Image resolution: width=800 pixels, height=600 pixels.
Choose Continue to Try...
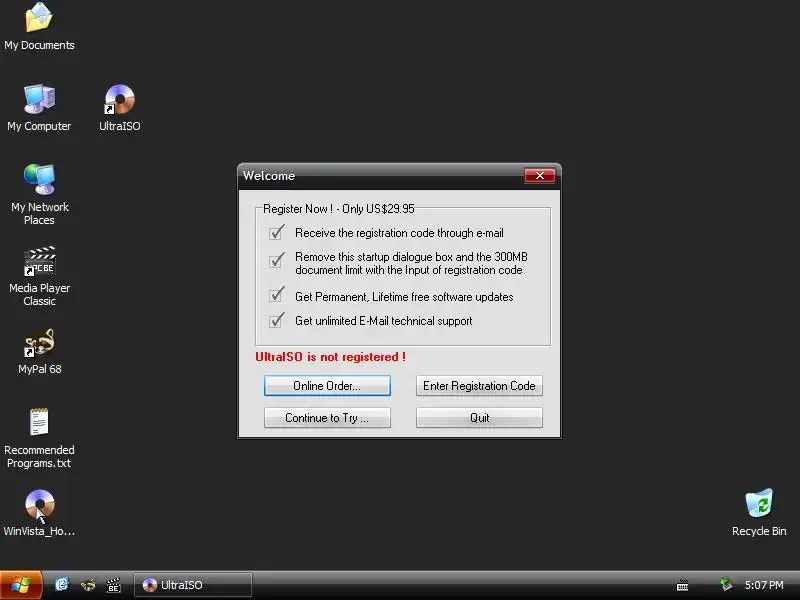point(327,418)
